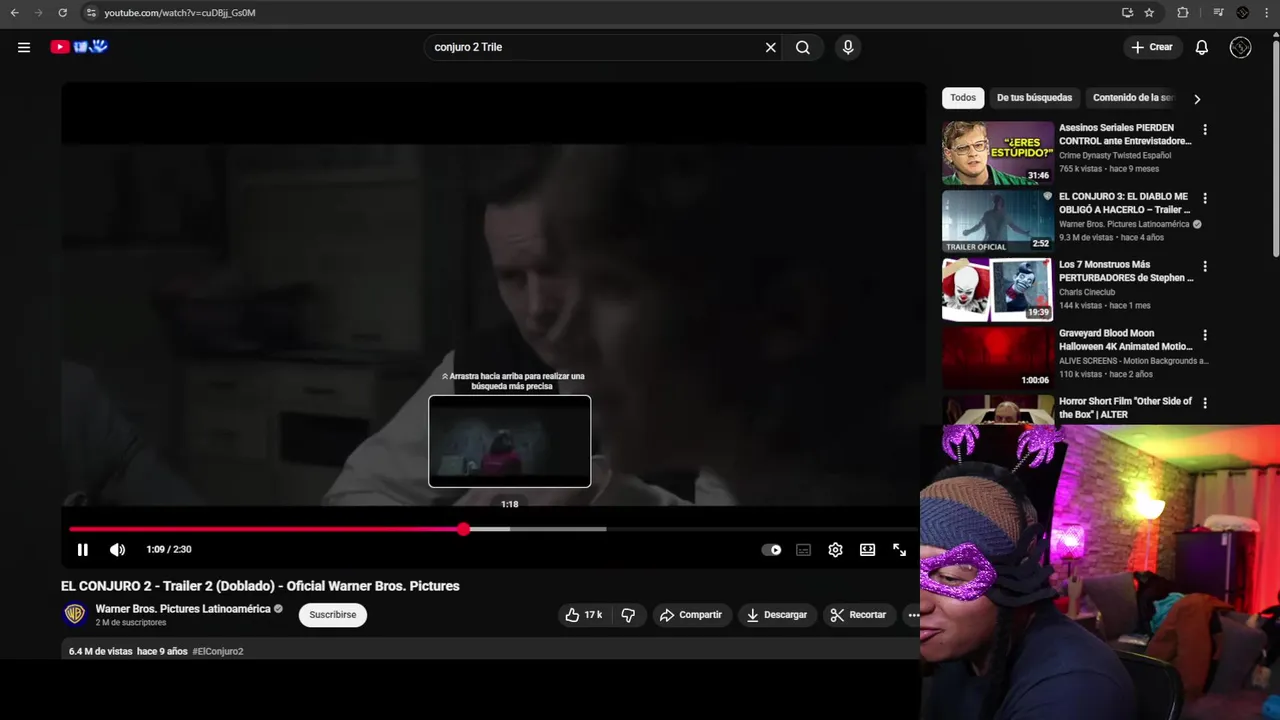Image resolution: width=1280 pixels, height=720 pixels.
Task: Open the YouTube hamburger guide menu
Action: coord(24,47)
